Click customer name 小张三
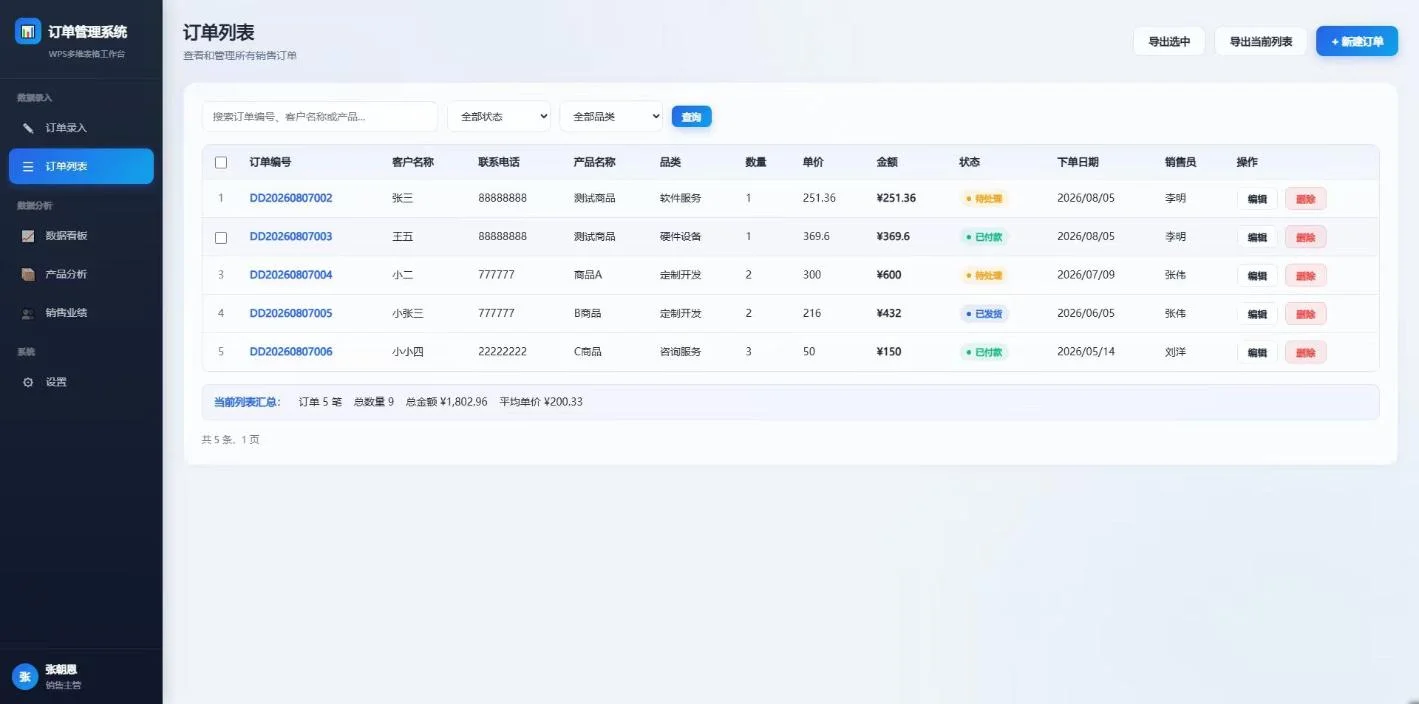Image resolution: width=1419 pixels, height=704 pixels. [x=408, y=313]
